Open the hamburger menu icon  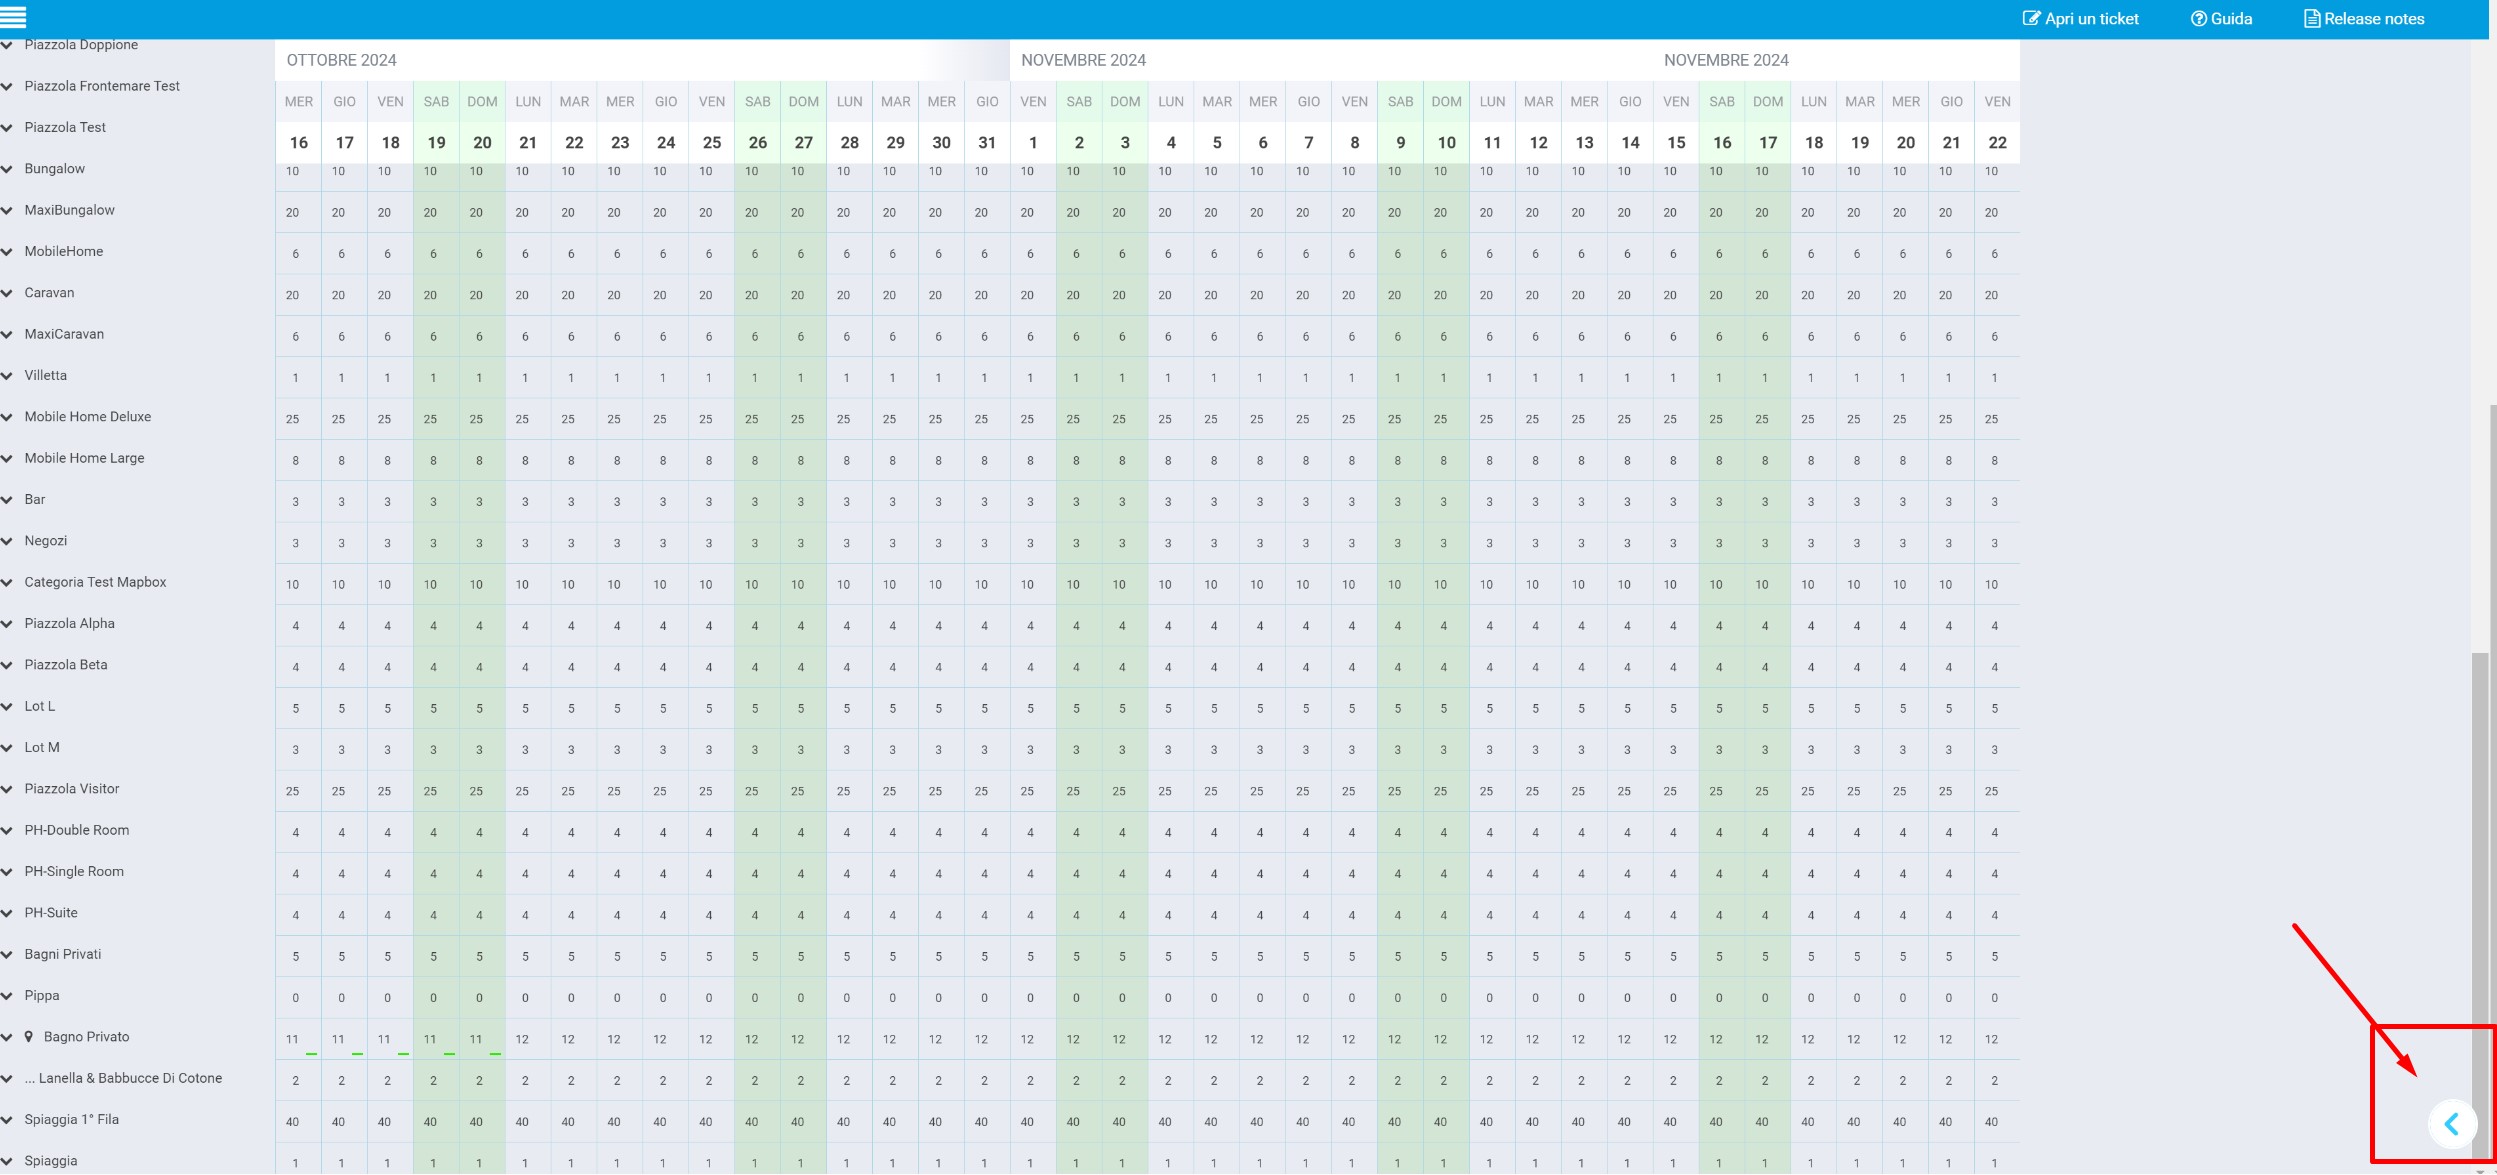(13, 17)
